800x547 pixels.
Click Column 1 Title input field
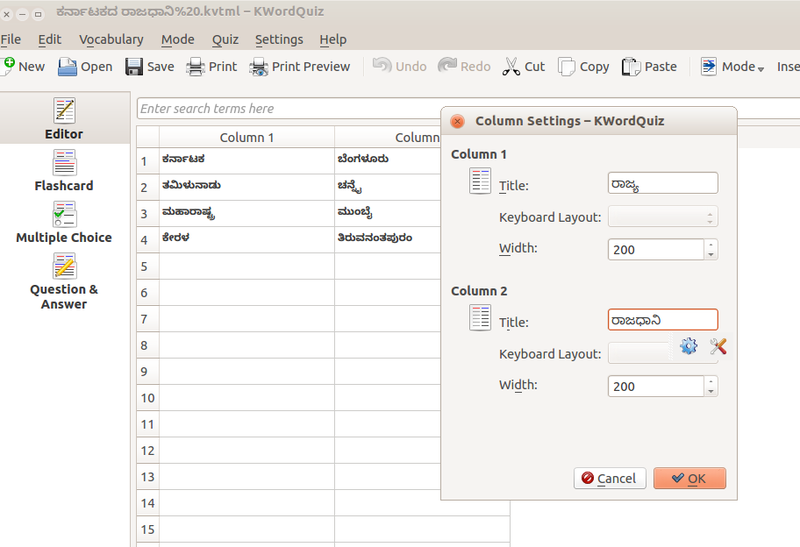click(663, 183)
